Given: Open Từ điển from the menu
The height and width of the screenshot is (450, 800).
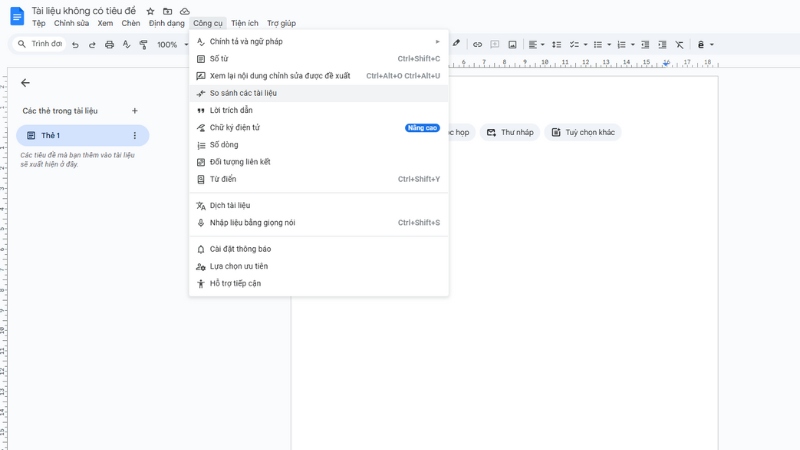Looking at the screenshot, I should (x=319, y=179).
